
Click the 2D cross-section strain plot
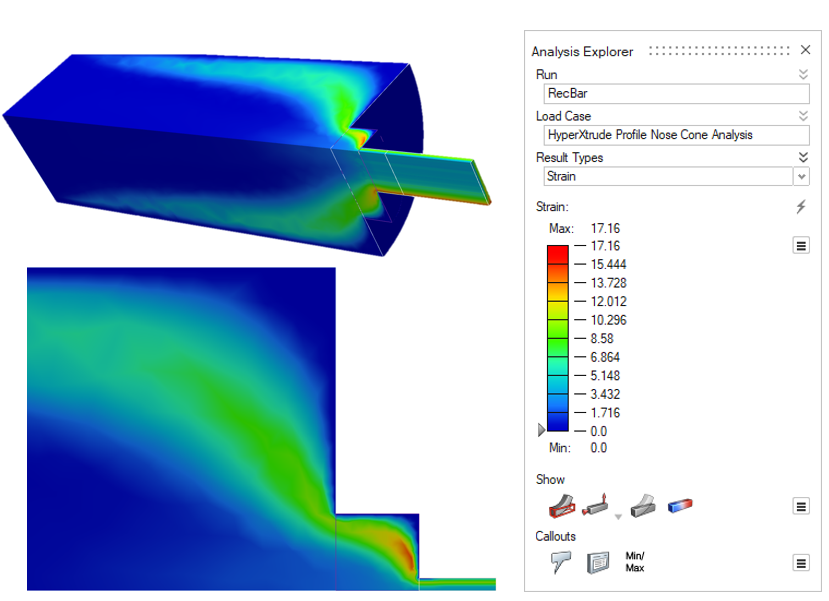pos(261,429)
